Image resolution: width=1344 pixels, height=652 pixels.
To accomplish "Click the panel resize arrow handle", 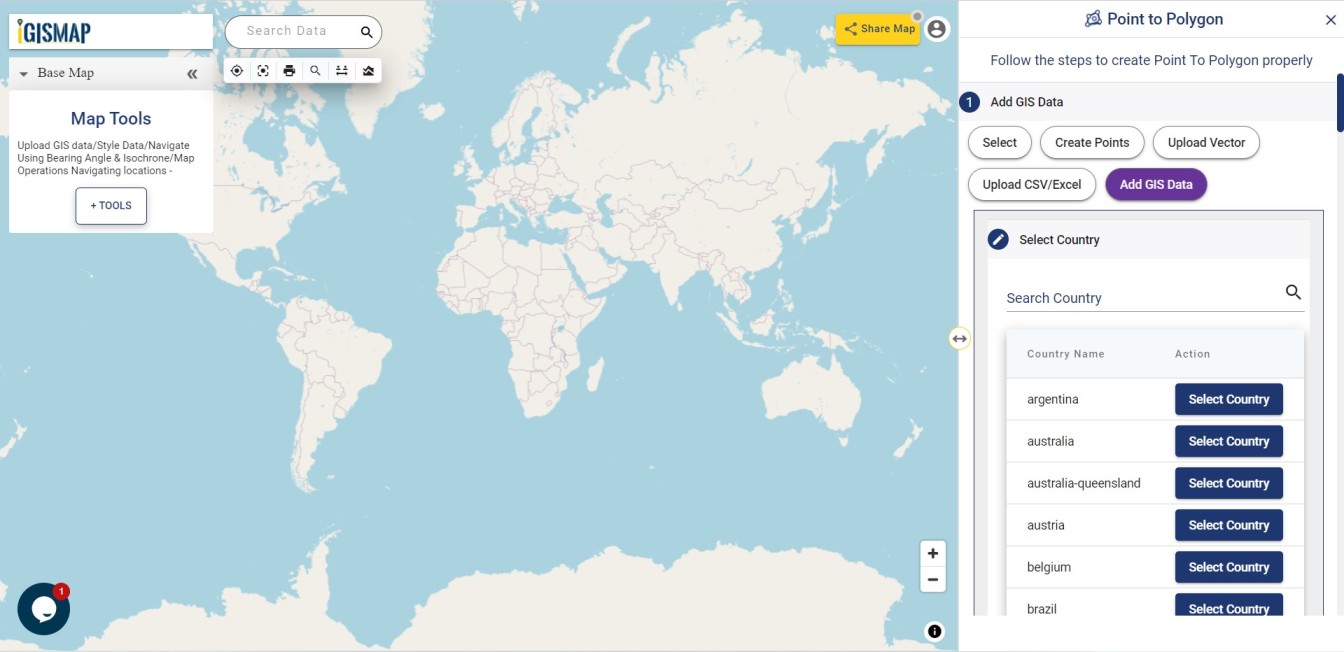I will [959, 338].
